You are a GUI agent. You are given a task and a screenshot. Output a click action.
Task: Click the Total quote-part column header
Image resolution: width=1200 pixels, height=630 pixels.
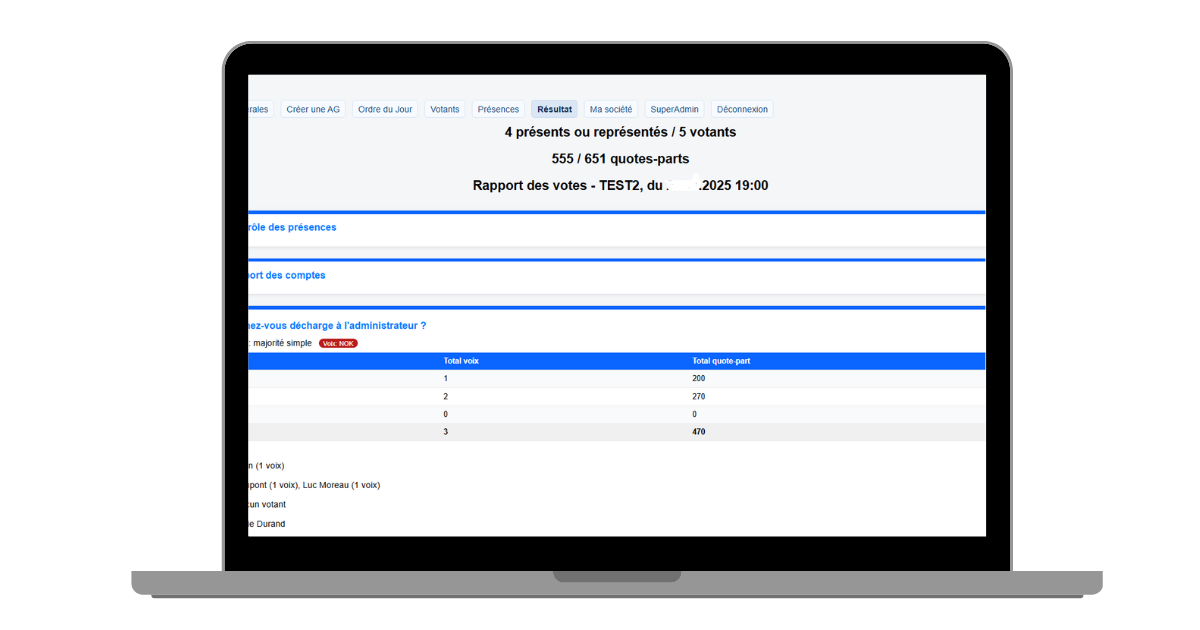pos(720,360)
